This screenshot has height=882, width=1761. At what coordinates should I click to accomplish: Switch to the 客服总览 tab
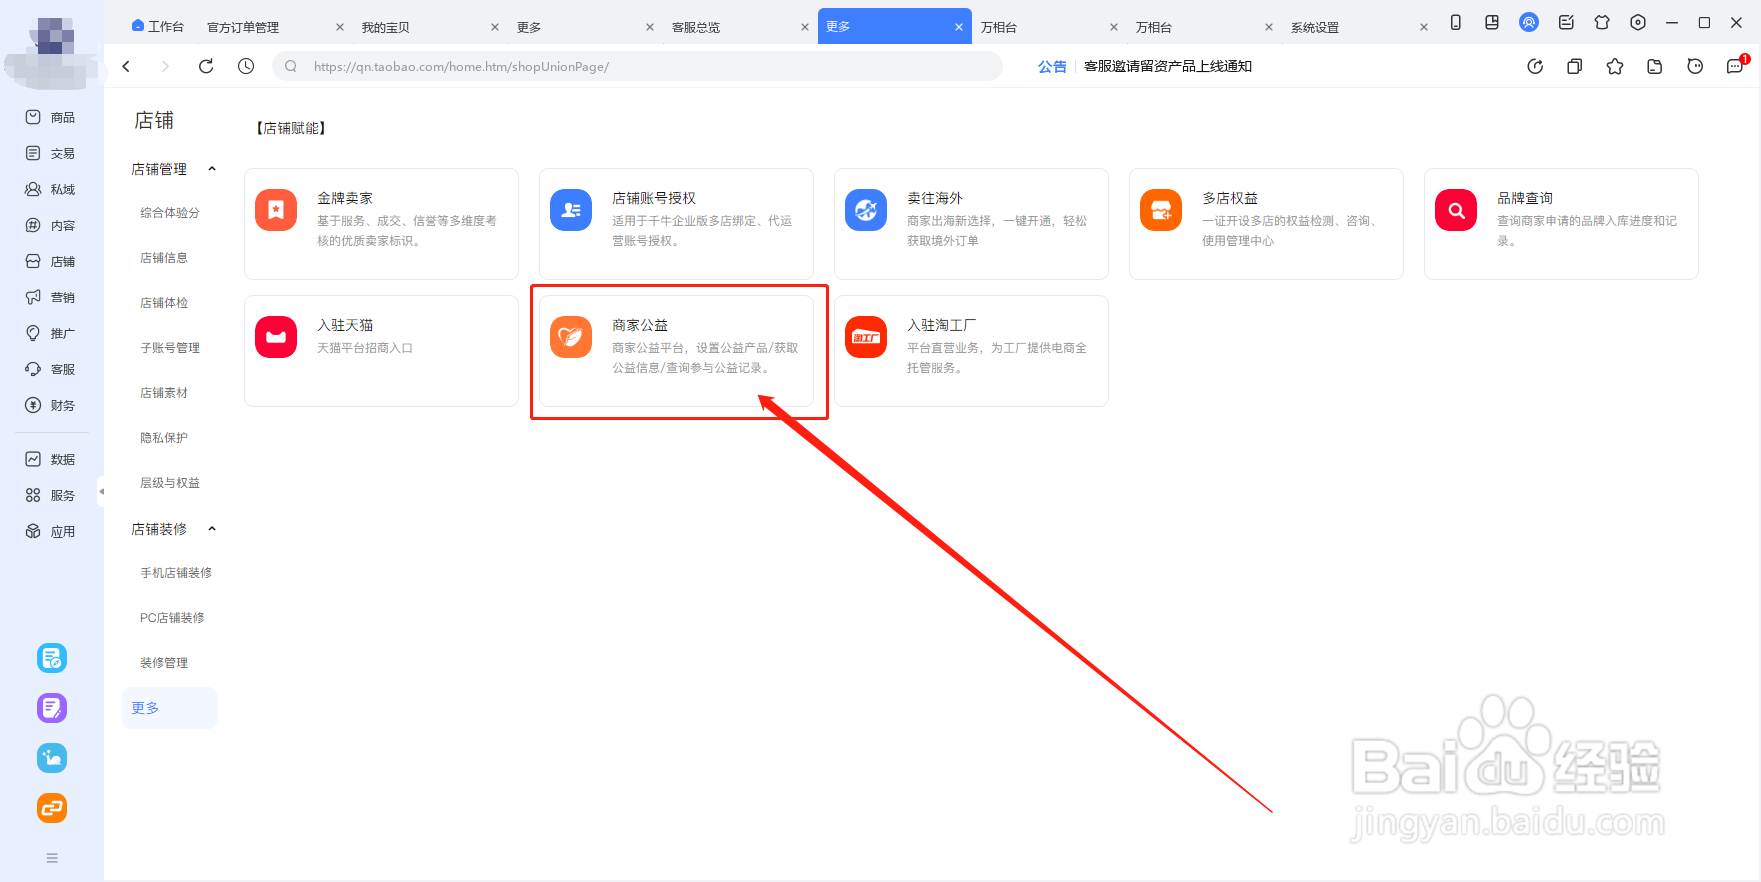click(696, 28)
